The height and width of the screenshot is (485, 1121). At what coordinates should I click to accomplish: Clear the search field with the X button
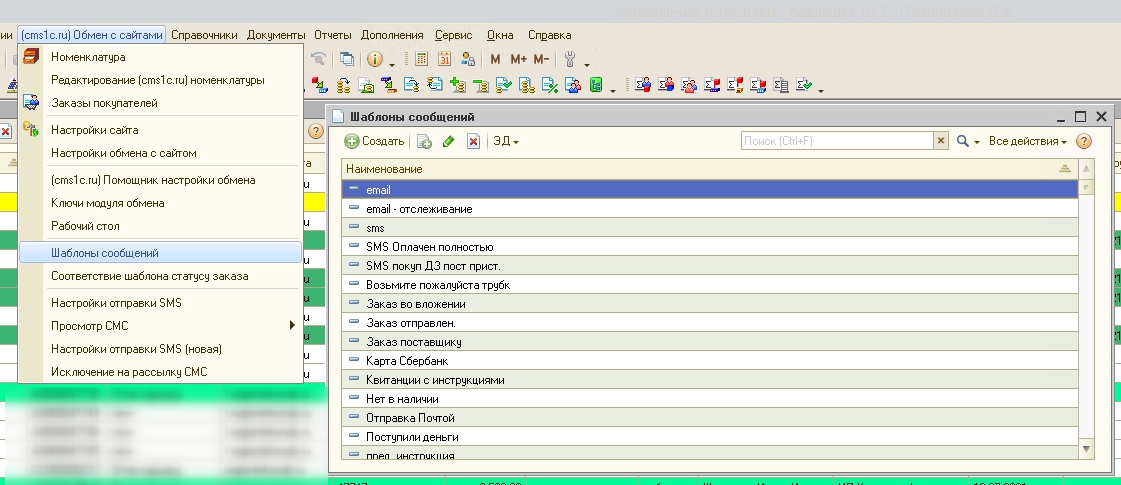941,142
